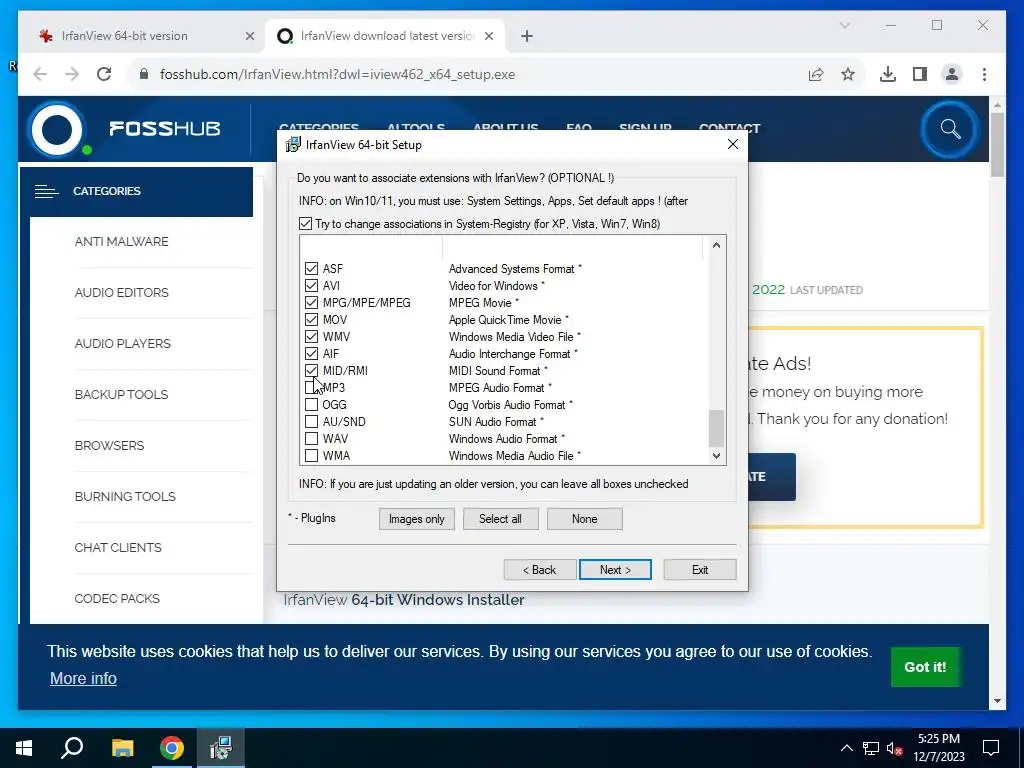Viewport: 1024px width, 768px height.
Task: Check the OGG extension checkbox
Action: pyautogui.click(x=312, y=404)
